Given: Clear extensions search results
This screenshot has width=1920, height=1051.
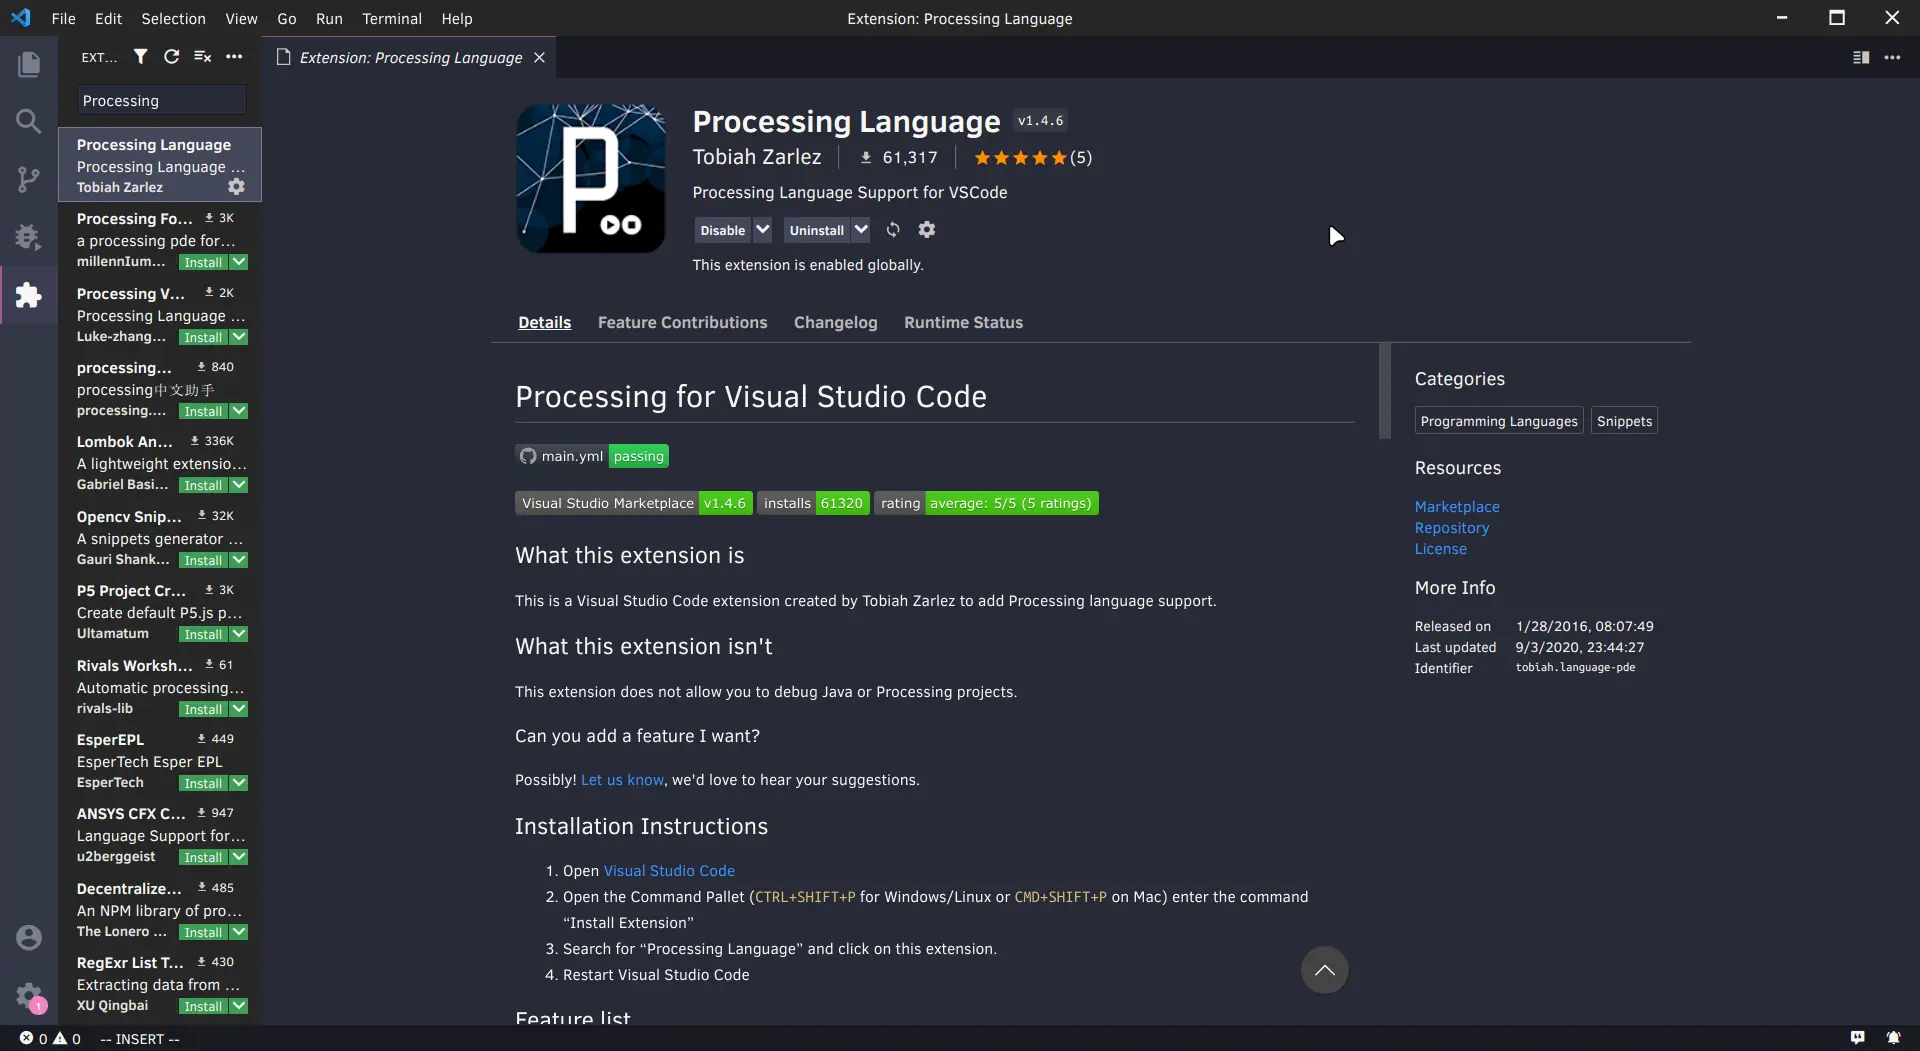Looking at the screenshot, I should click(202, 57).
